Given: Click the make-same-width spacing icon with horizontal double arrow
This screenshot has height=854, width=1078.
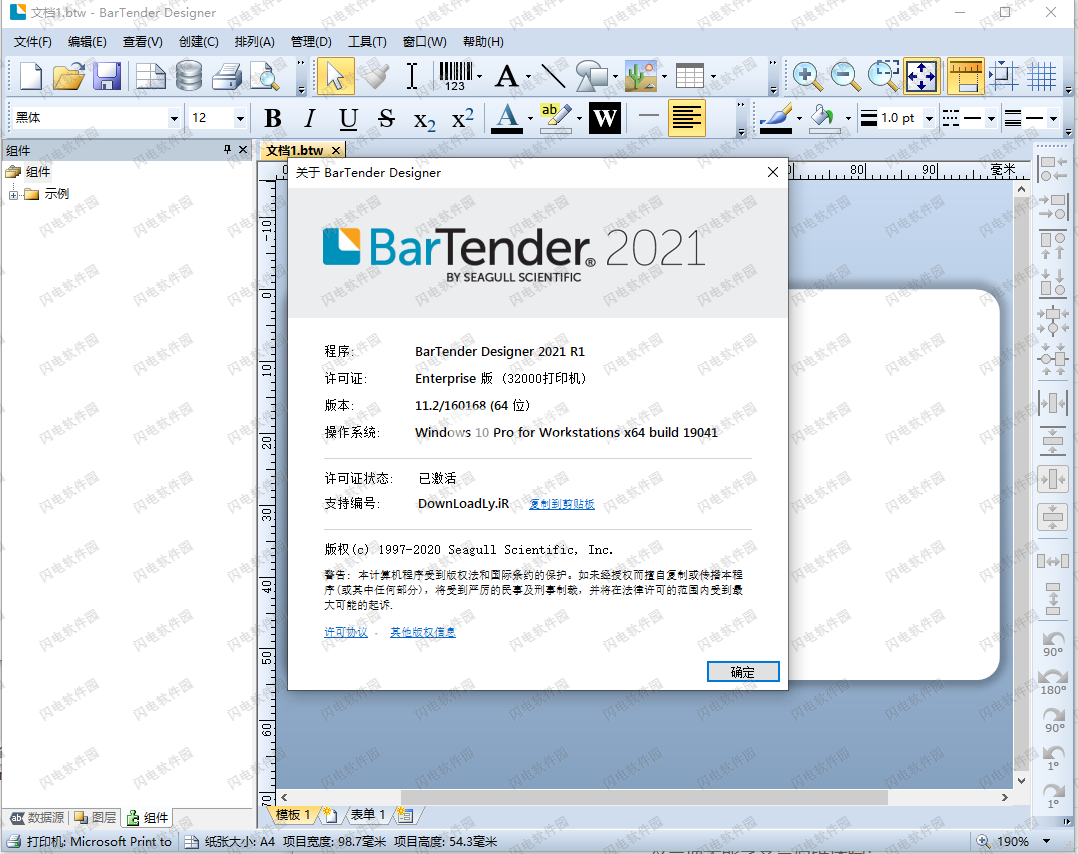Looking at the screenshot, I should (x=1053, y=561).
